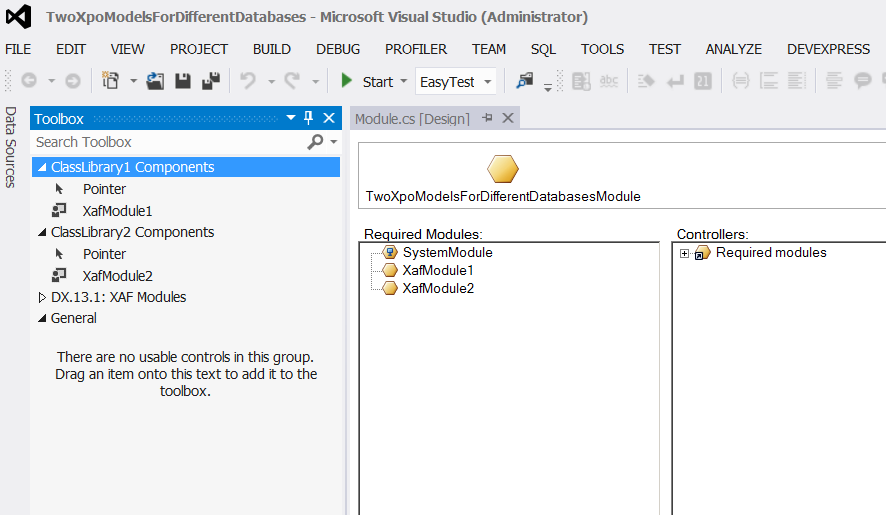Viewport: 886px width, 515px height.
Task: Click the magnifier icon in Search Toolbox
Action: (x=315, y=142)
